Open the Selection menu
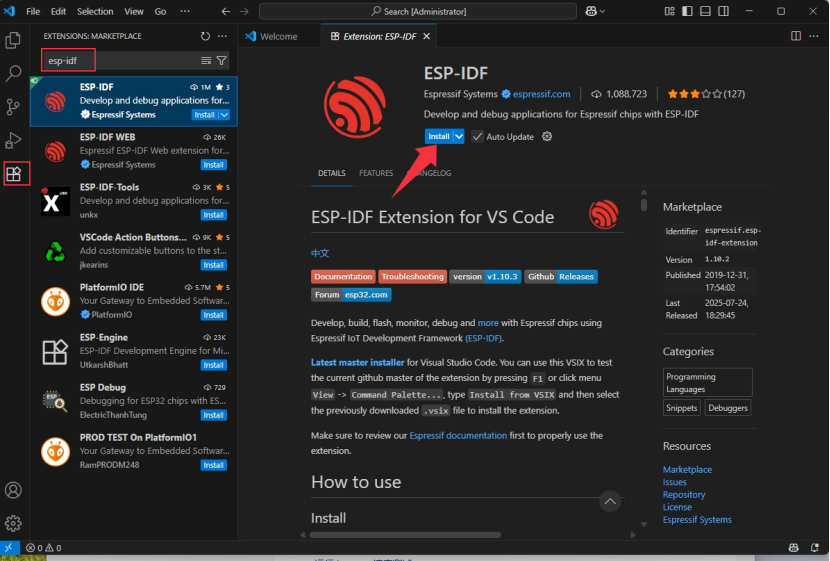The height and width of the screenshot is (561, 830). [x=95, y=11]
